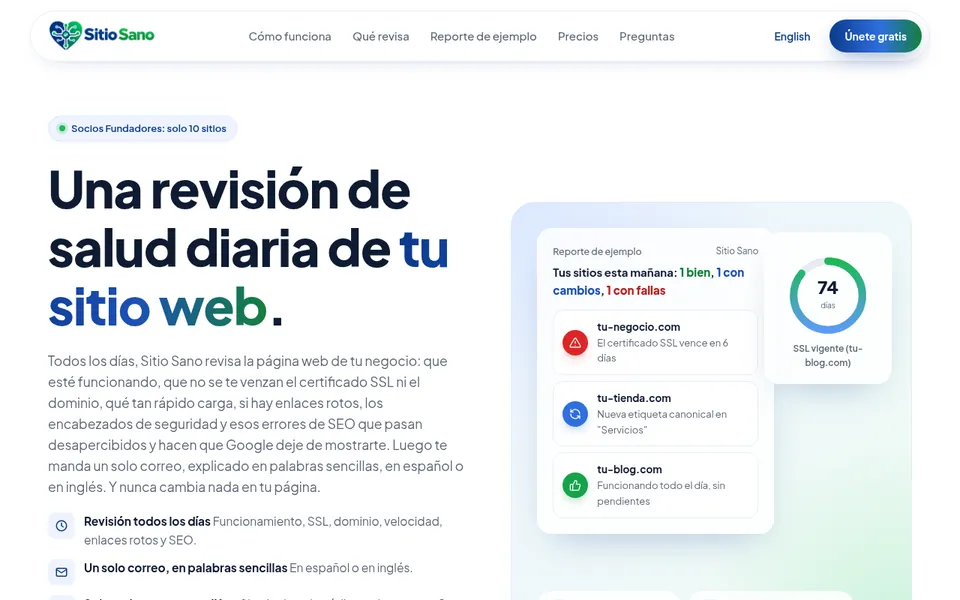Click "Un solo correo, en palabras sencillas" text

click(x=186, y=568)
